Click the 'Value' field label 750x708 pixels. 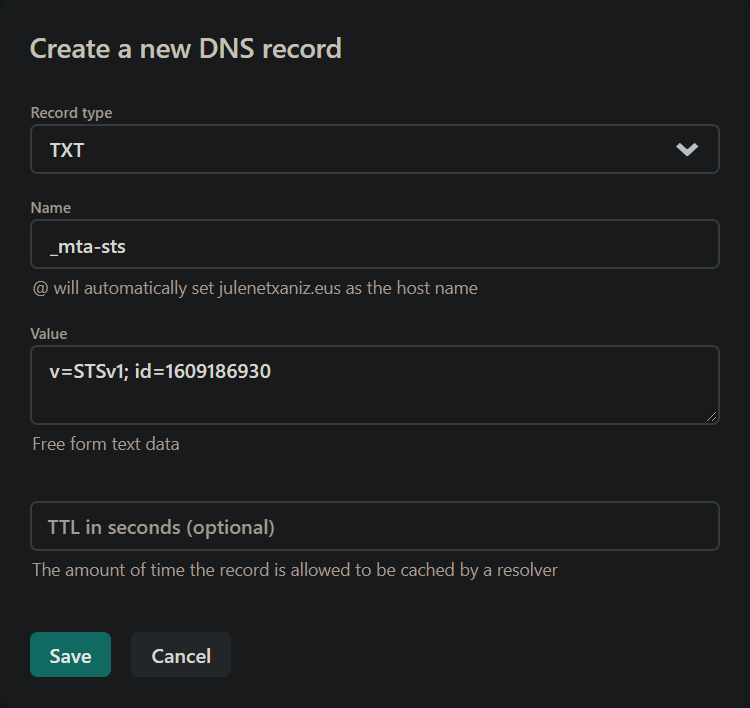(49, 333)
